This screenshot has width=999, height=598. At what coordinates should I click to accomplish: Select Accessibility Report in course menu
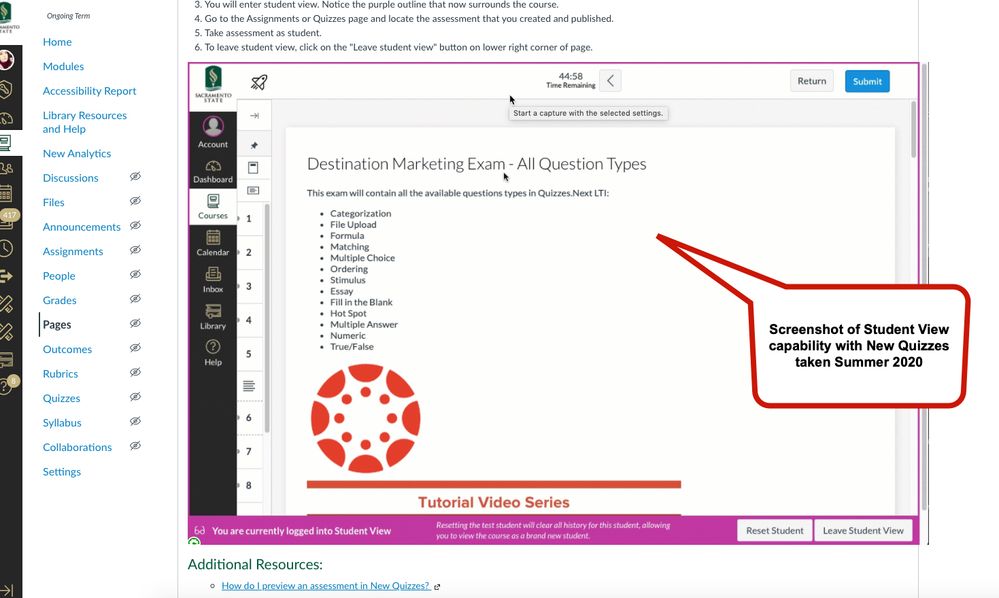(89, 91)
